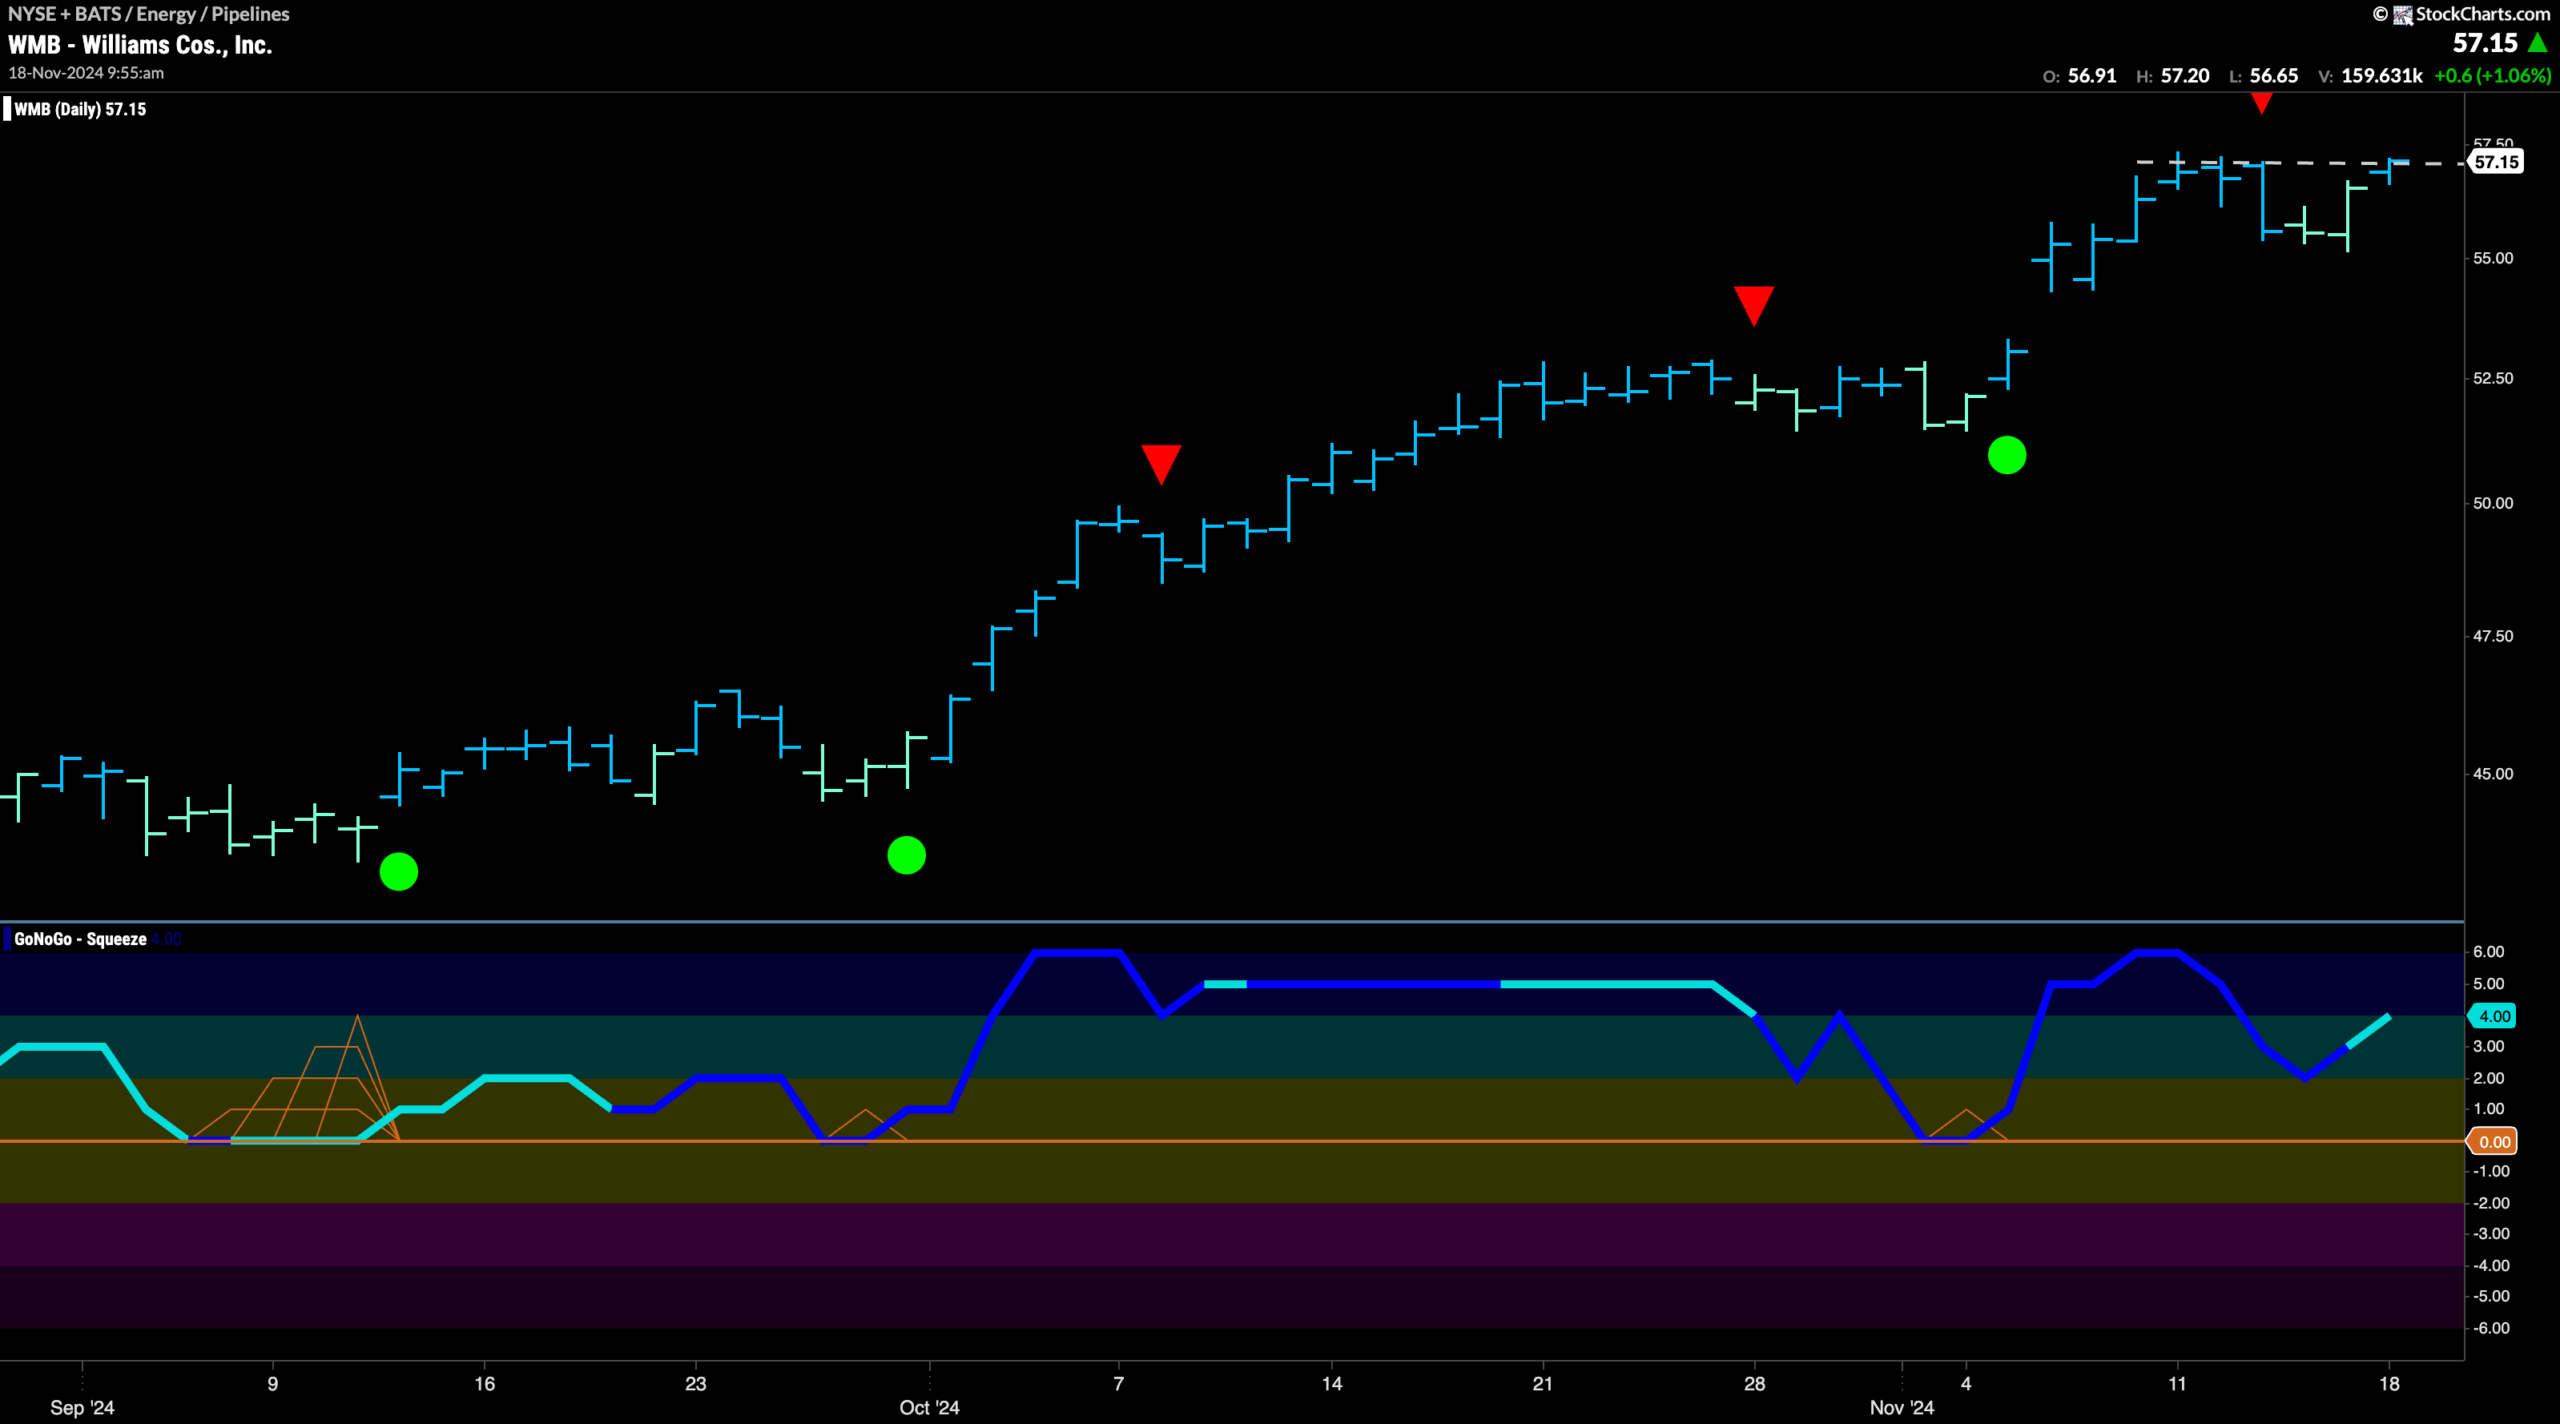Click the green circle signal near Sep 13
This screenshot has width=2560, height=1424.
click(399, 871)
